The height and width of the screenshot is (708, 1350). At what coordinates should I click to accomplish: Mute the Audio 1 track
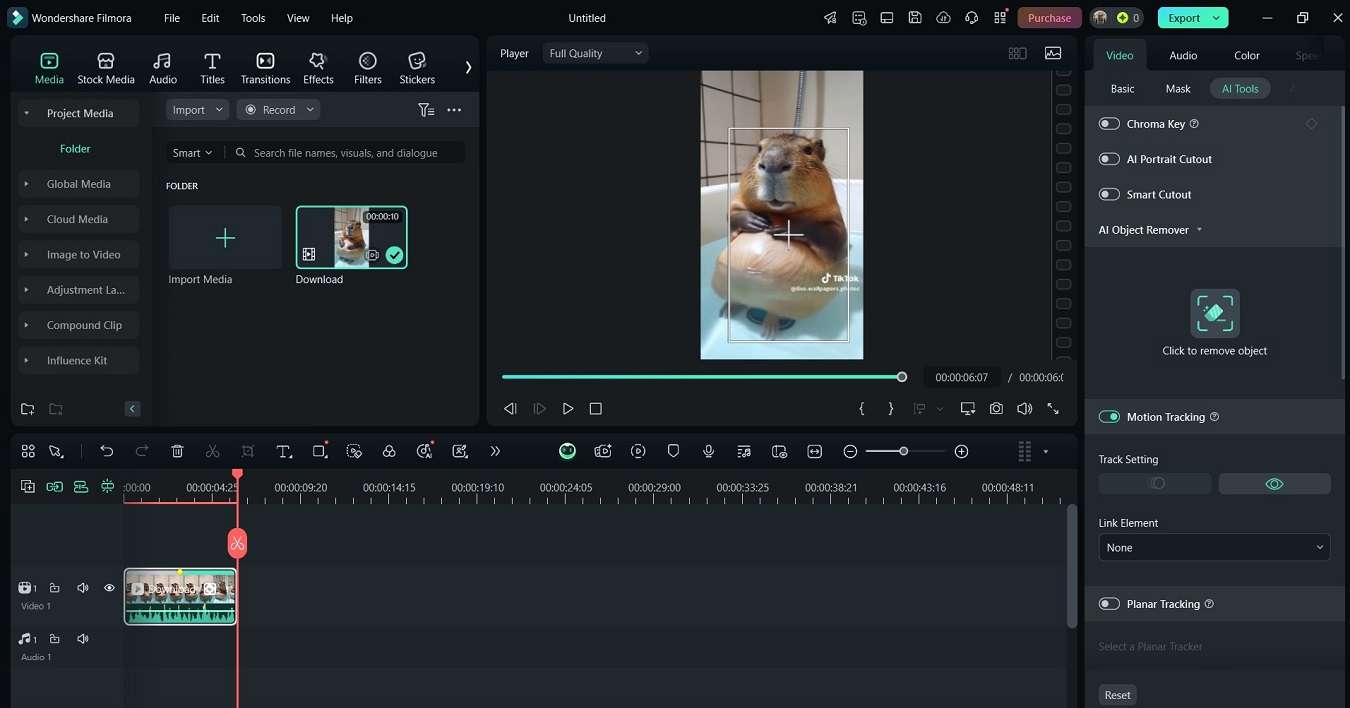point(83,639)
